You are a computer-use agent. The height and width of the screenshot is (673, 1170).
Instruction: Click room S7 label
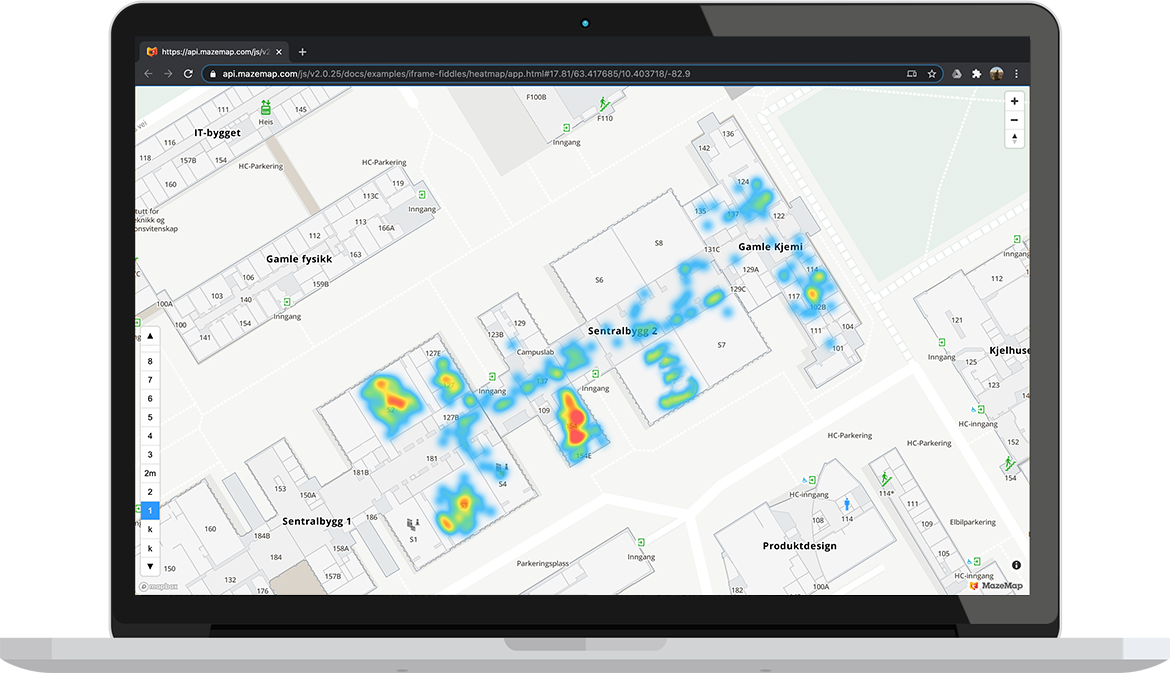722,345
